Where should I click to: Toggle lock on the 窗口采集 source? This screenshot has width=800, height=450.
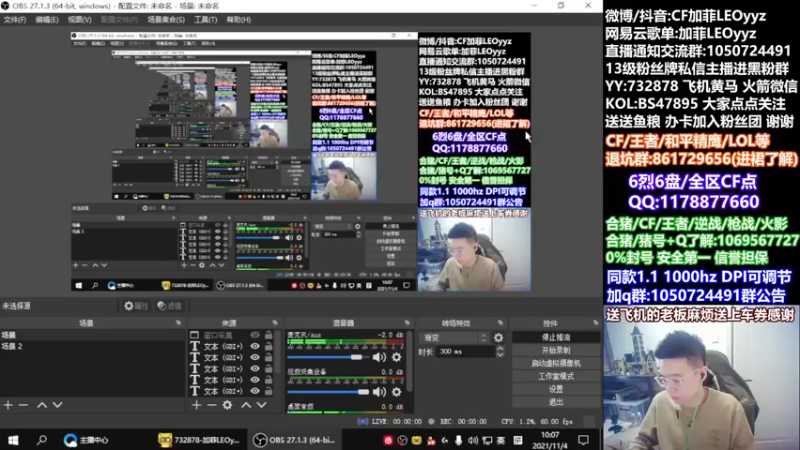point(268,335)
